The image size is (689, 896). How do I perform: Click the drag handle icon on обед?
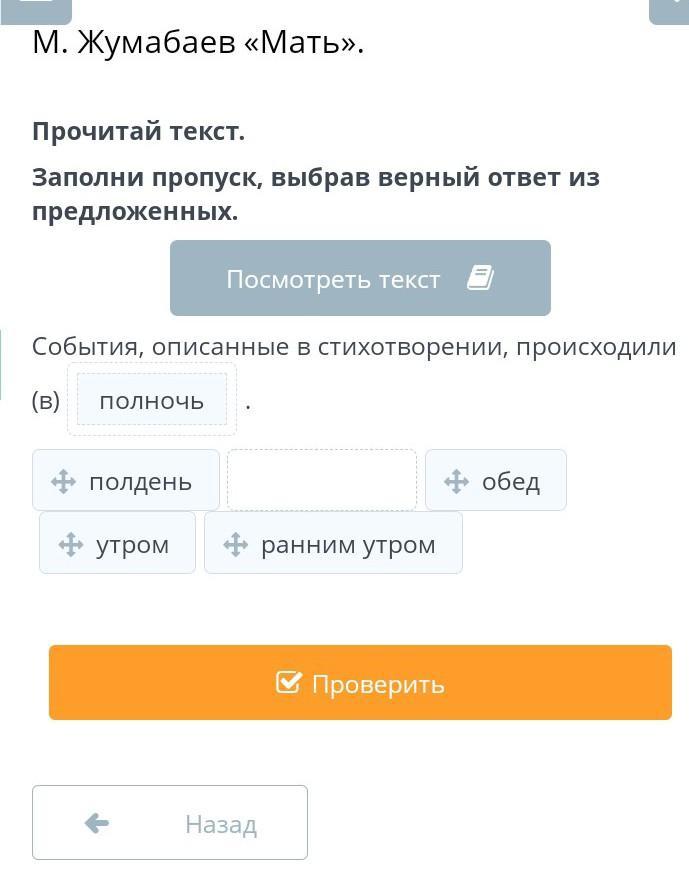(x=456, y=481)
